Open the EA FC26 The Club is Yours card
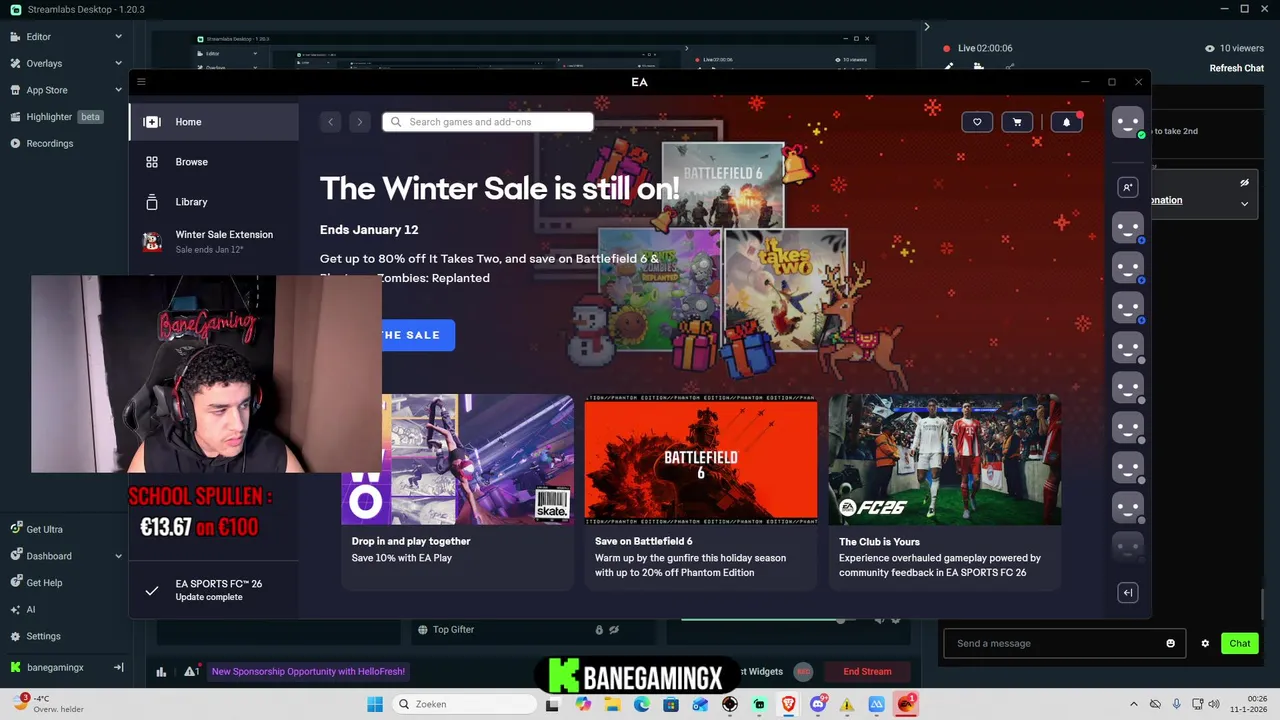The image size is (1280, 720). (944, 490)
